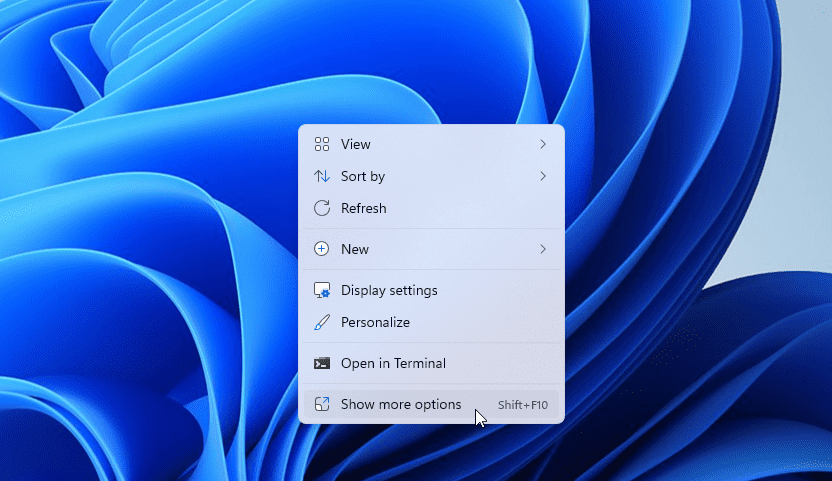Click the Shift+F10 shortcut label
The image size is (832, 481).
point(523,405)
